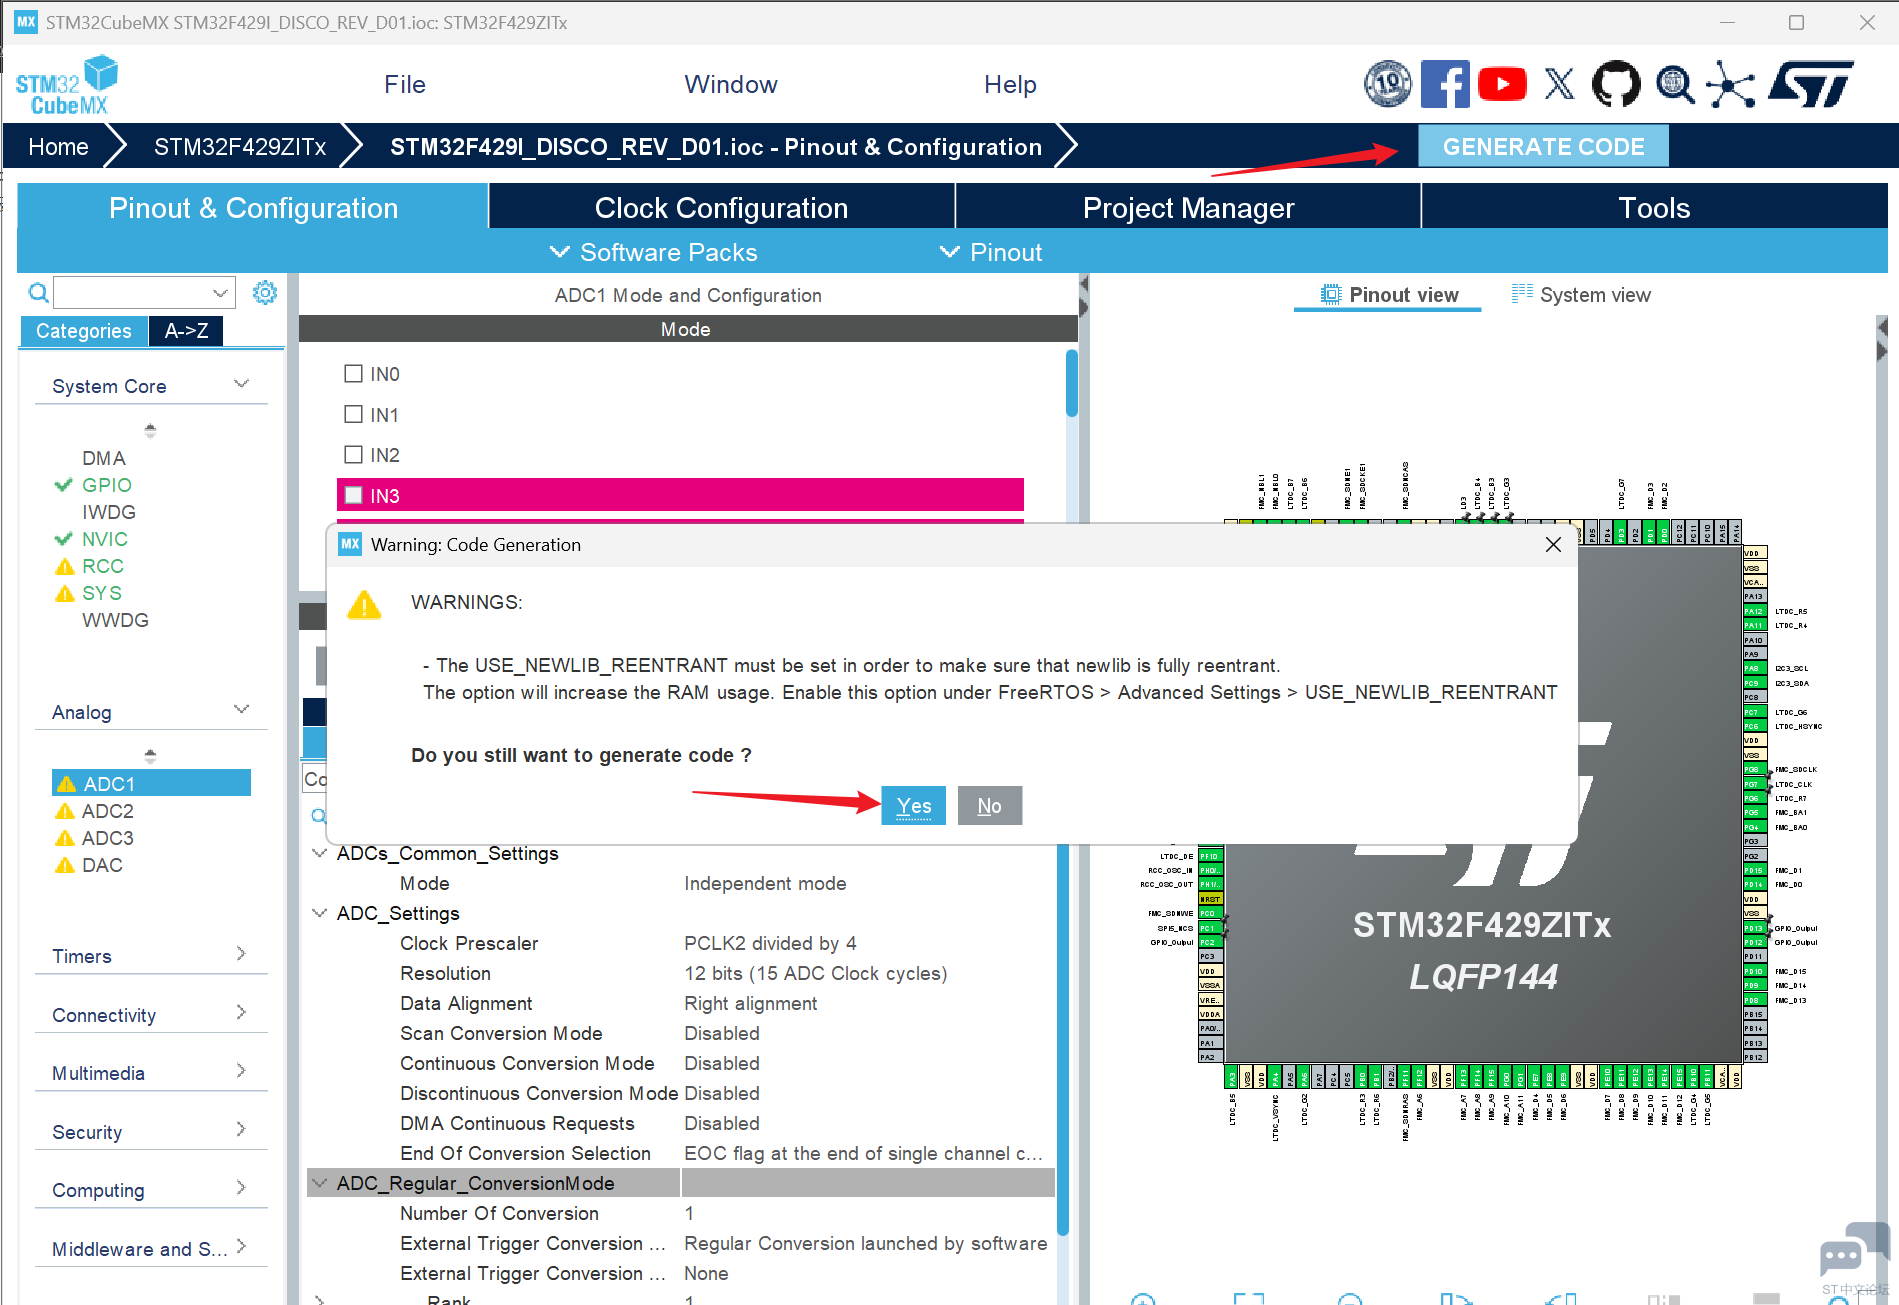Click the Mode list vertical scrollbar
The height and width of the screenshot is (1305, 1899).
point(1071,383)
